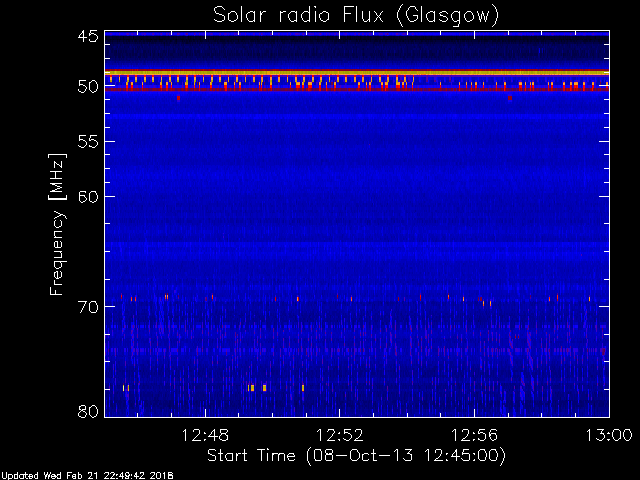Click the 13:00 time tick label
This screenshot has height=480, width=640.
(609, 435)
